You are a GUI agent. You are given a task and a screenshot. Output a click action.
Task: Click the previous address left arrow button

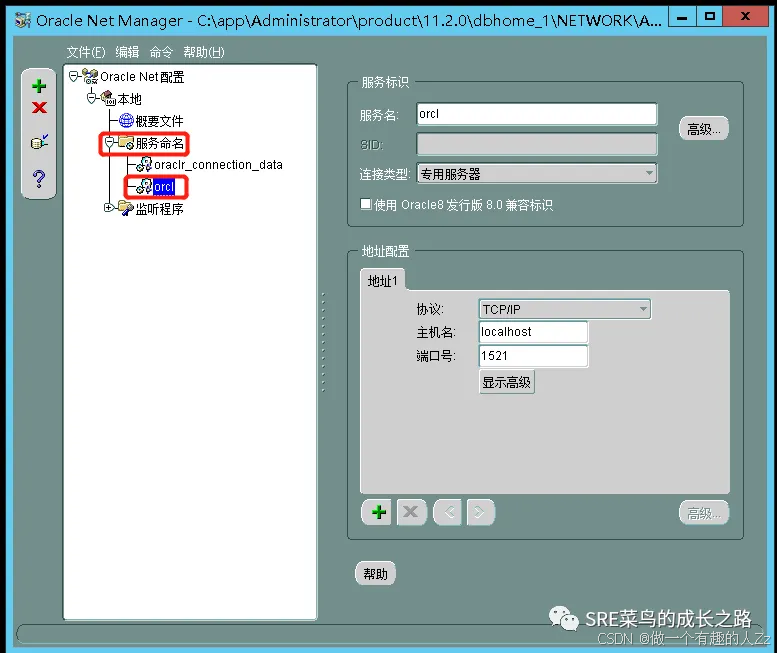point(448,512)
